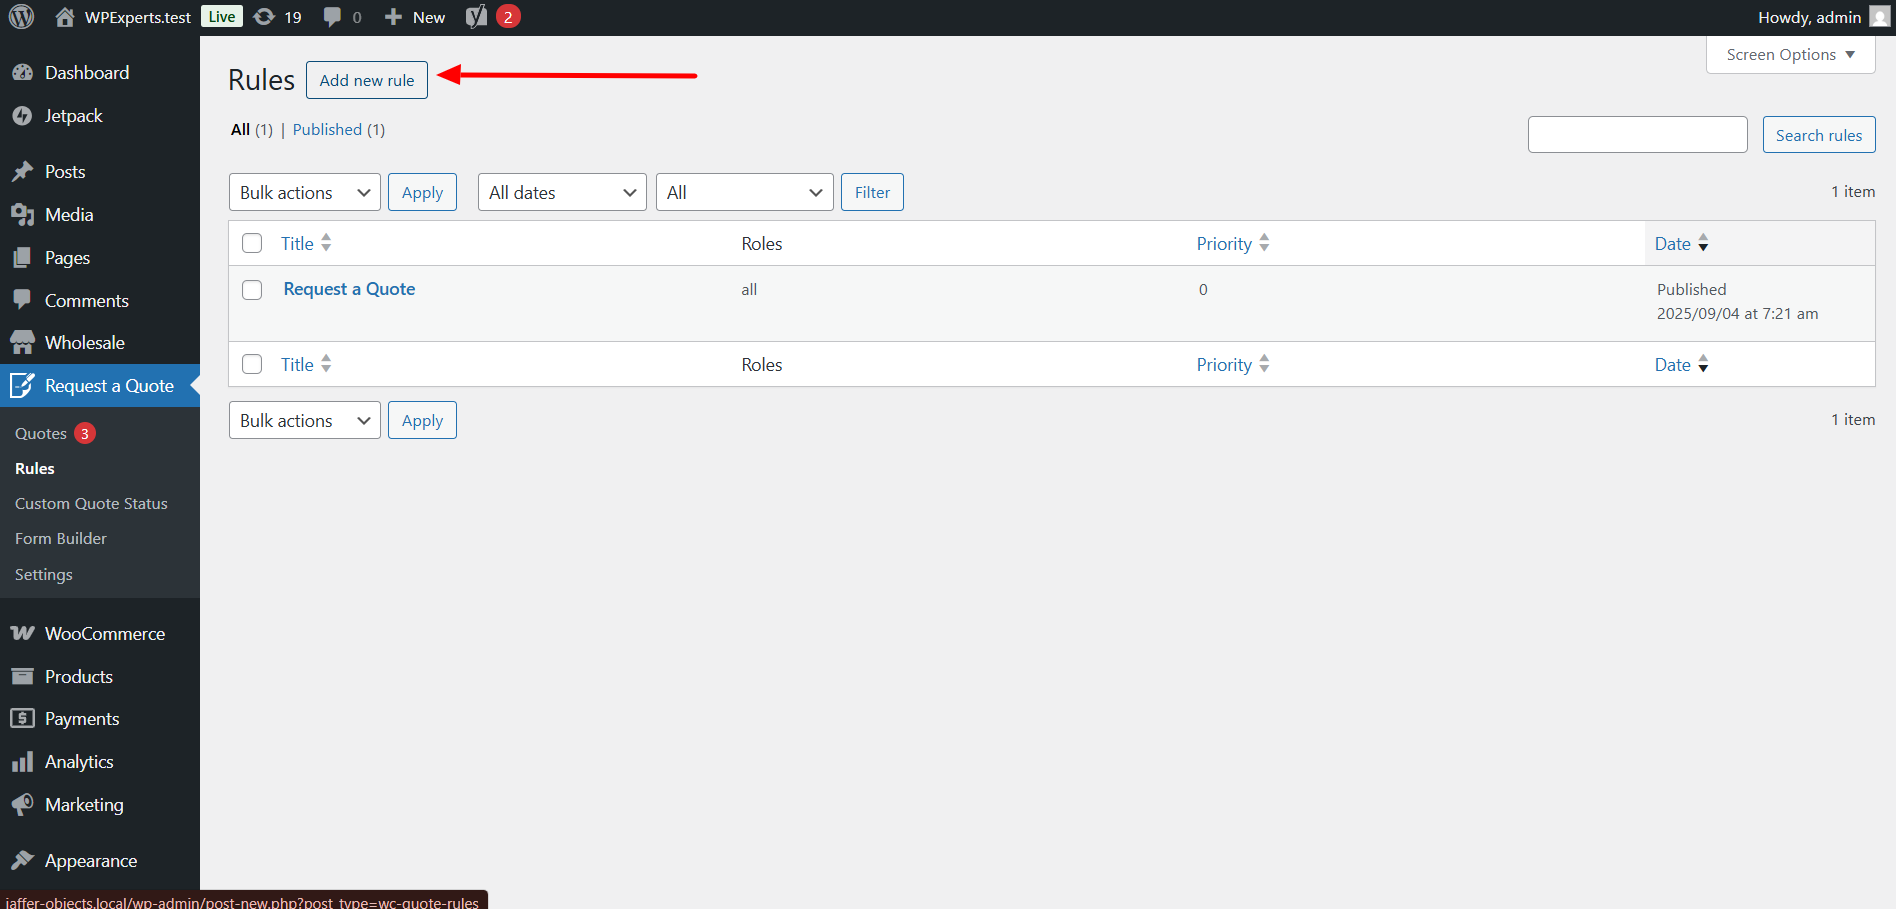Click the Add new rule button
The image size is (1896, 909).
point(366,80)
